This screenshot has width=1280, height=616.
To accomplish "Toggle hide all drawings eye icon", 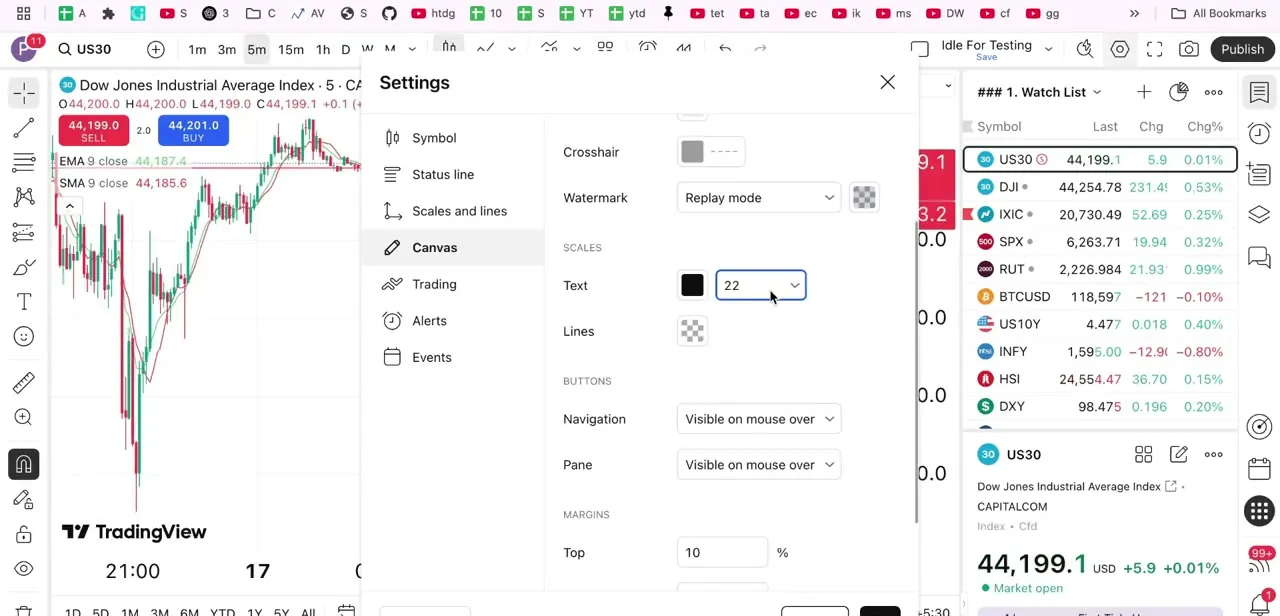I will pyautogui.click(x=24, y=569).
